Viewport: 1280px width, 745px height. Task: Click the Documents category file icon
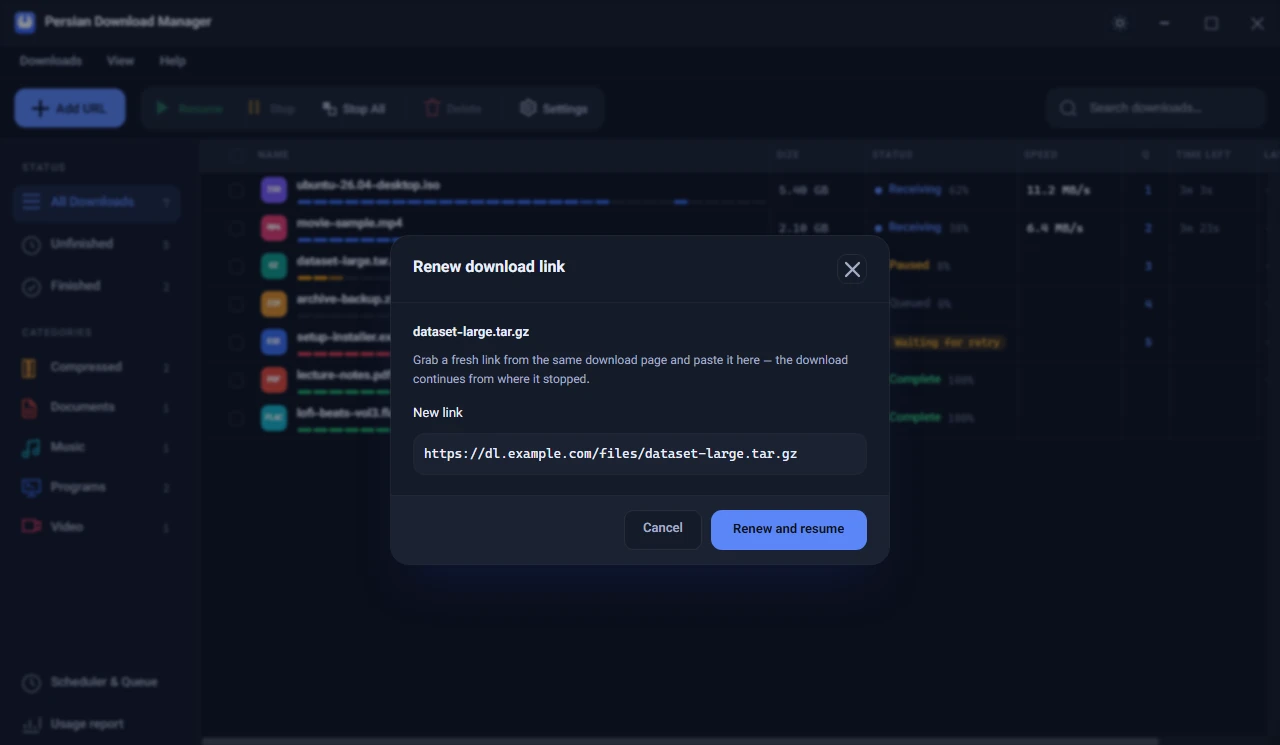tap(31, 408)
